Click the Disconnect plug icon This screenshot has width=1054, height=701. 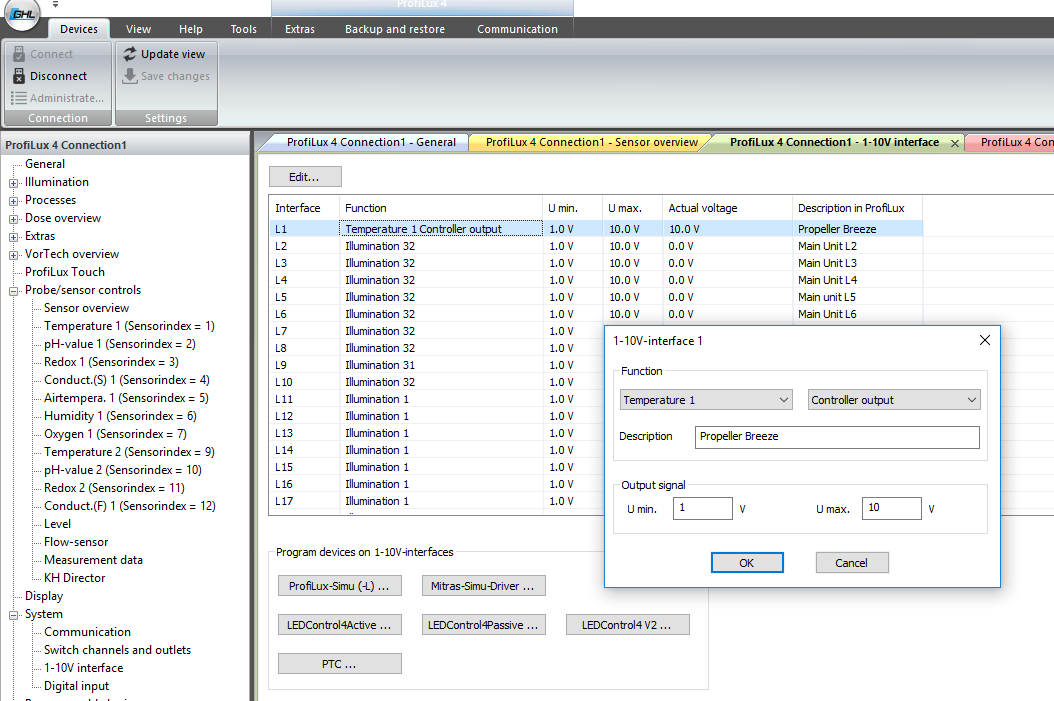click(x=19, y=76)
